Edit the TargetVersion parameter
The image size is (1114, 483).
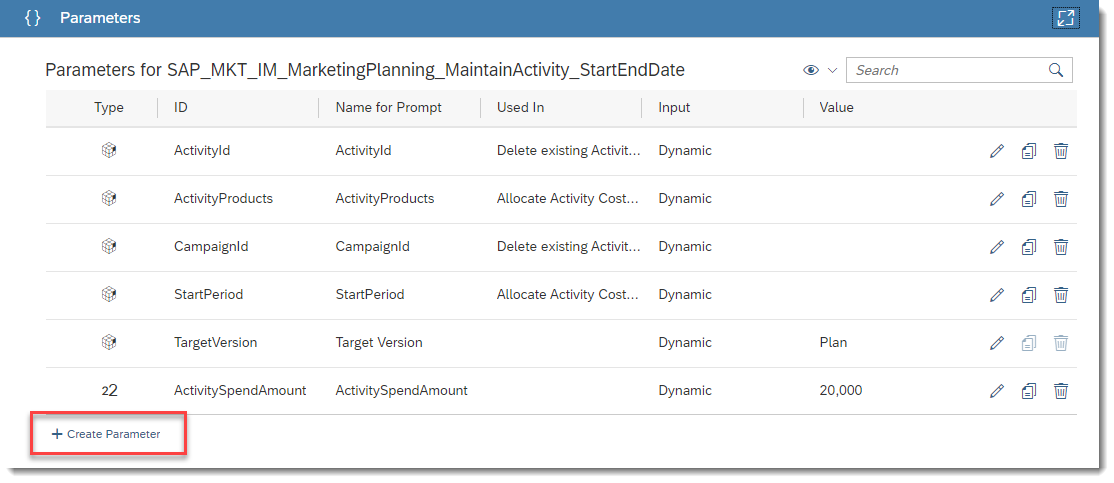tap(997, 343)
